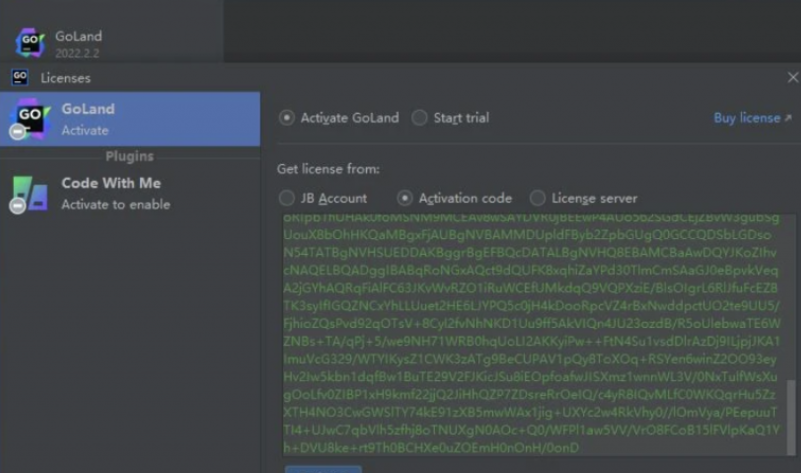Open the Buy license link
This screenshot has width=801, height=473.
(747, 118)
